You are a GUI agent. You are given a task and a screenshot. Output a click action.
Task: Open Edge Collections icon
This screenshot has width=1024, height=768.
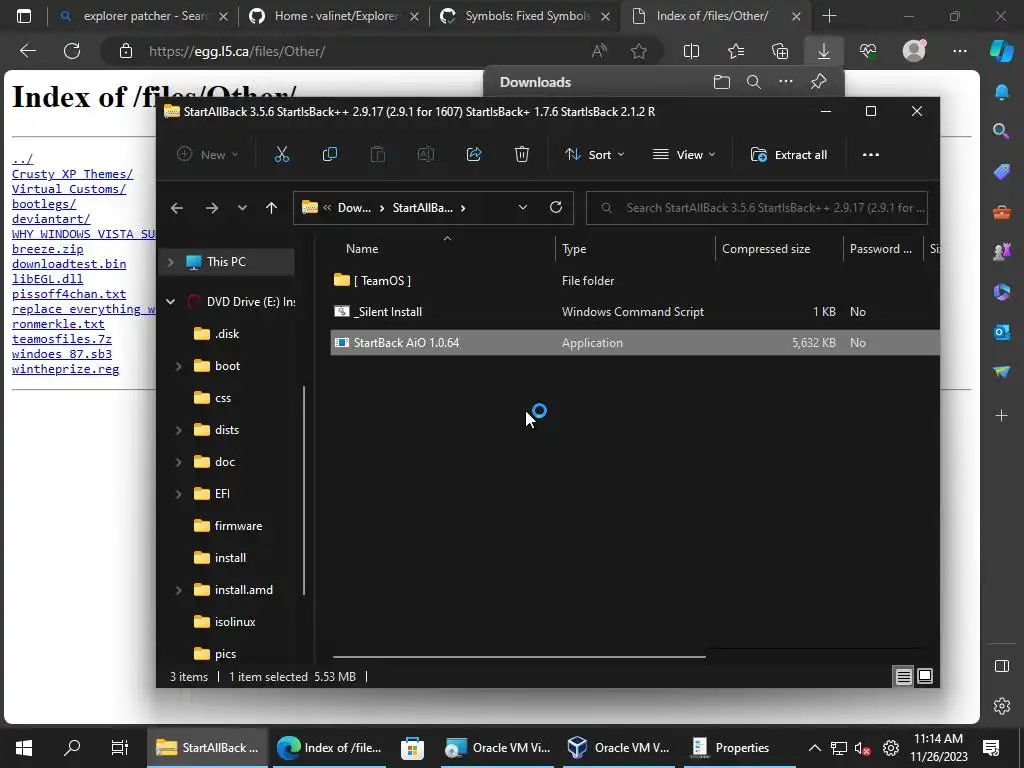tap(780, 51)
